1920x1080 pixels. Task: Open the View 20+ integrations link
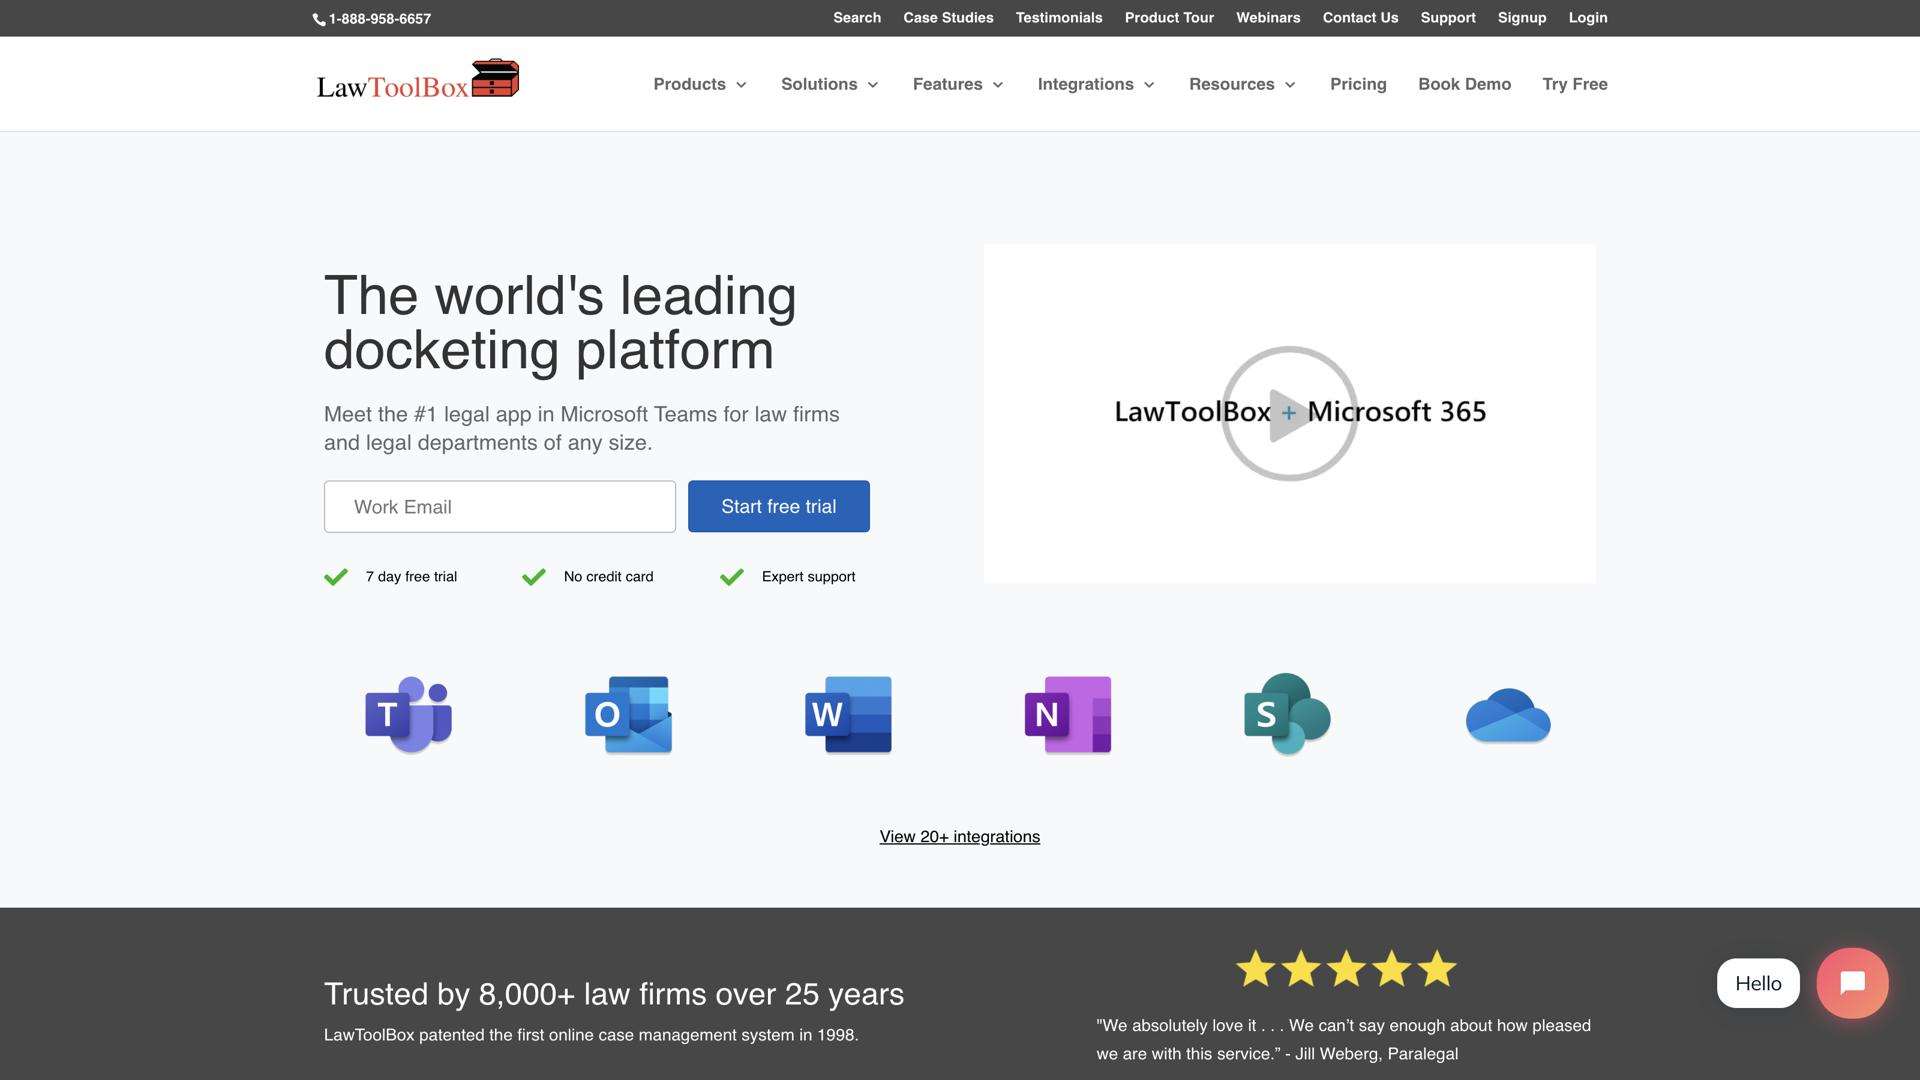coord(959,836)
